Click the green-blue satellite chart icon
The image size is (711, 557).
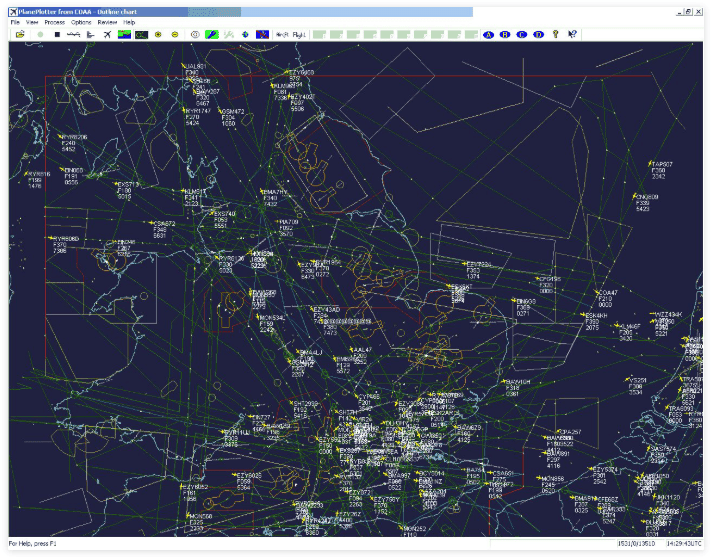pos(124,34)
